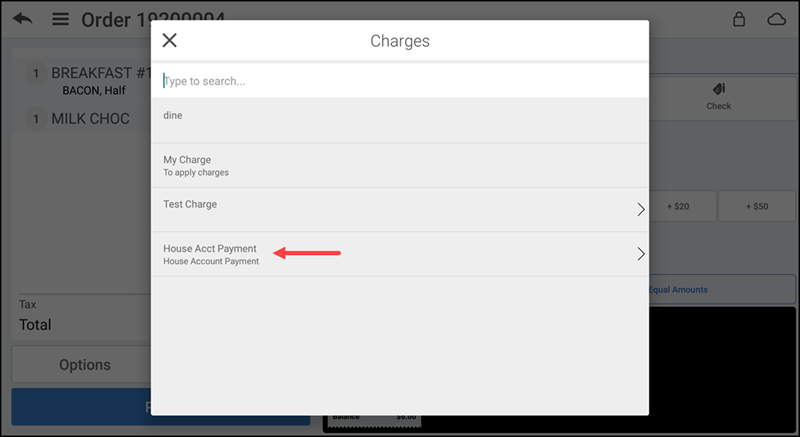
Task: Click the Total label
Action: pyautogui.click(x=35, y=325)
